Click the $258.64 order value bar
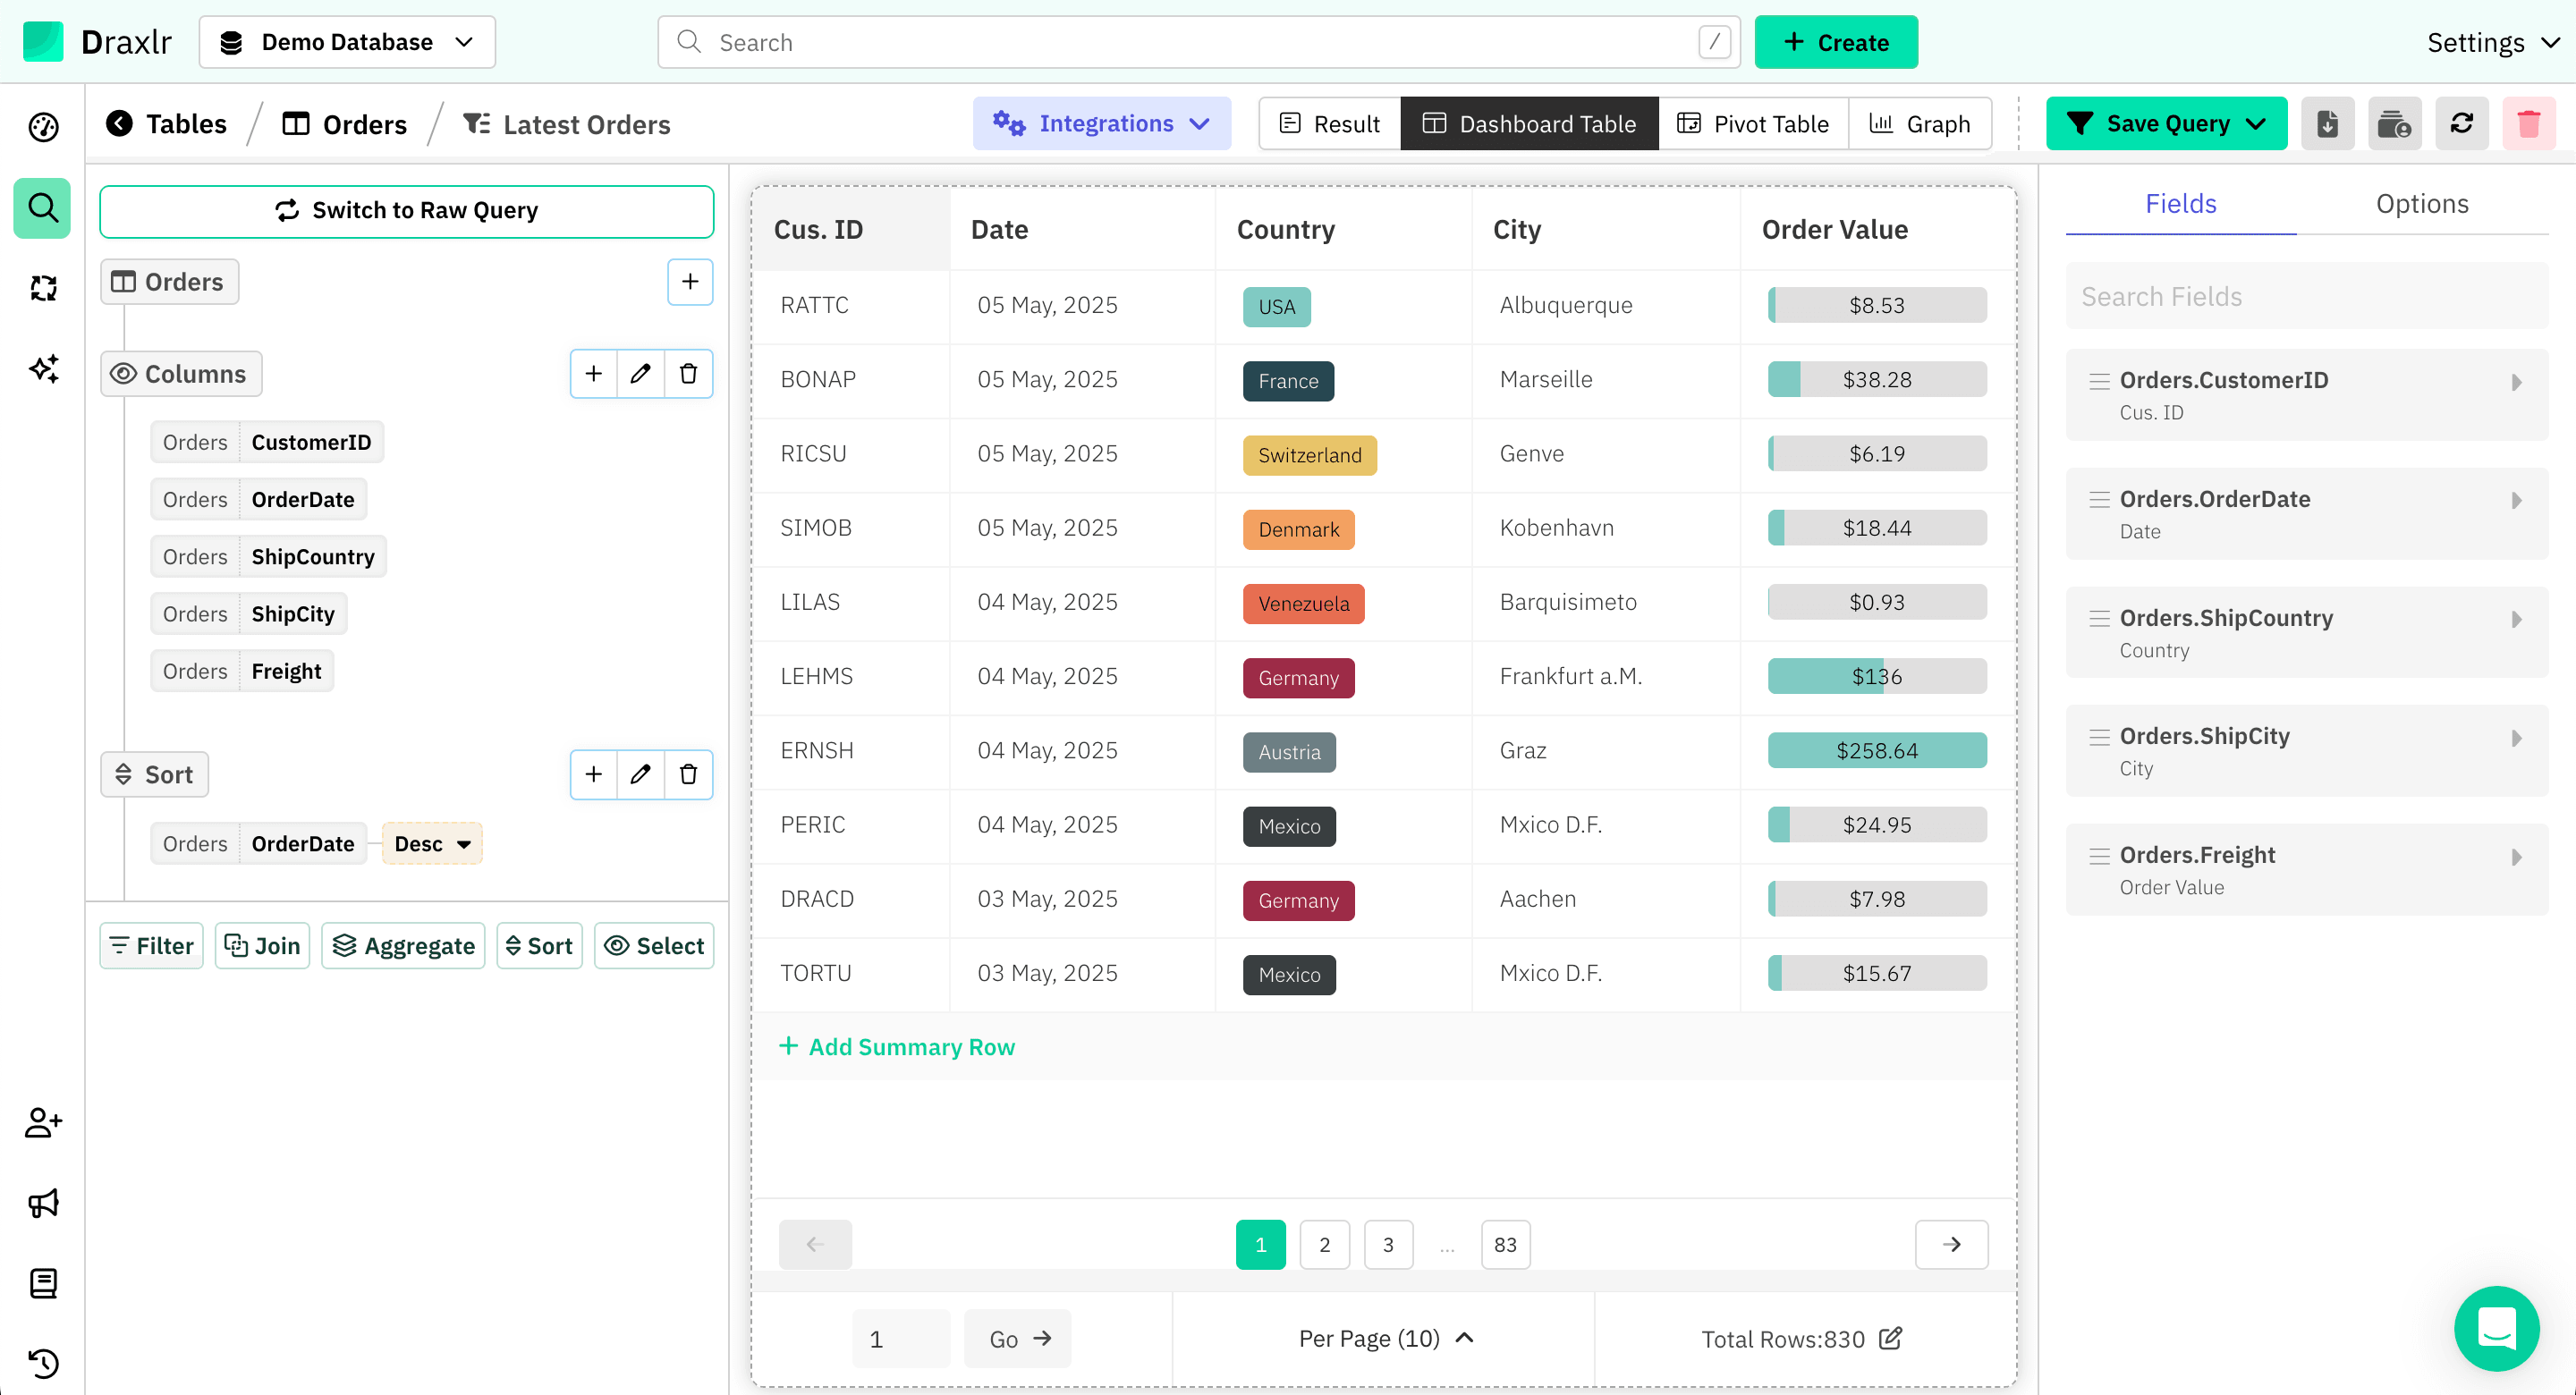Screen dimensions: 2576x1395 pyautogui.click(x=1877, y=751)
